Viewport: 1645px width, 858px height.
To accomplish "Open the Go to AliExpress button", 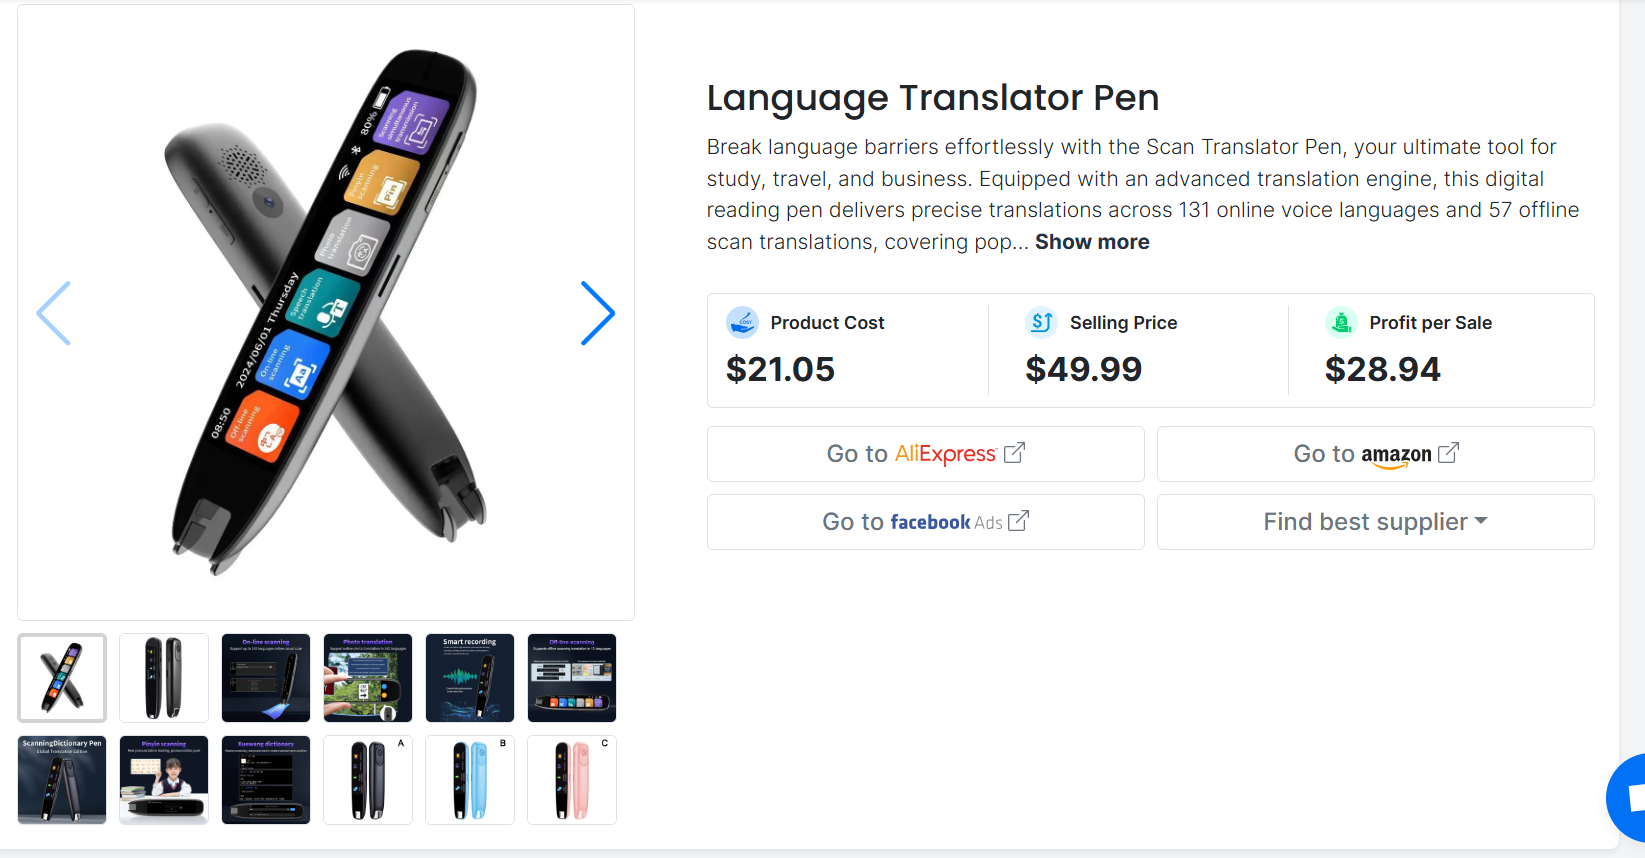I will tap(926, 454).
